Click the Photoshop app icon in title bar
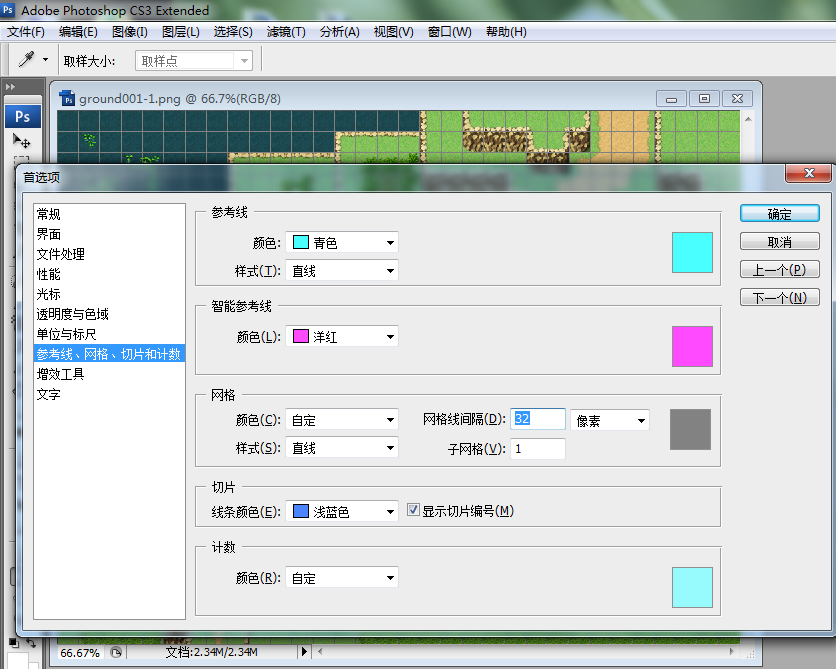This screenshot has height=669, width=836. 9,10
